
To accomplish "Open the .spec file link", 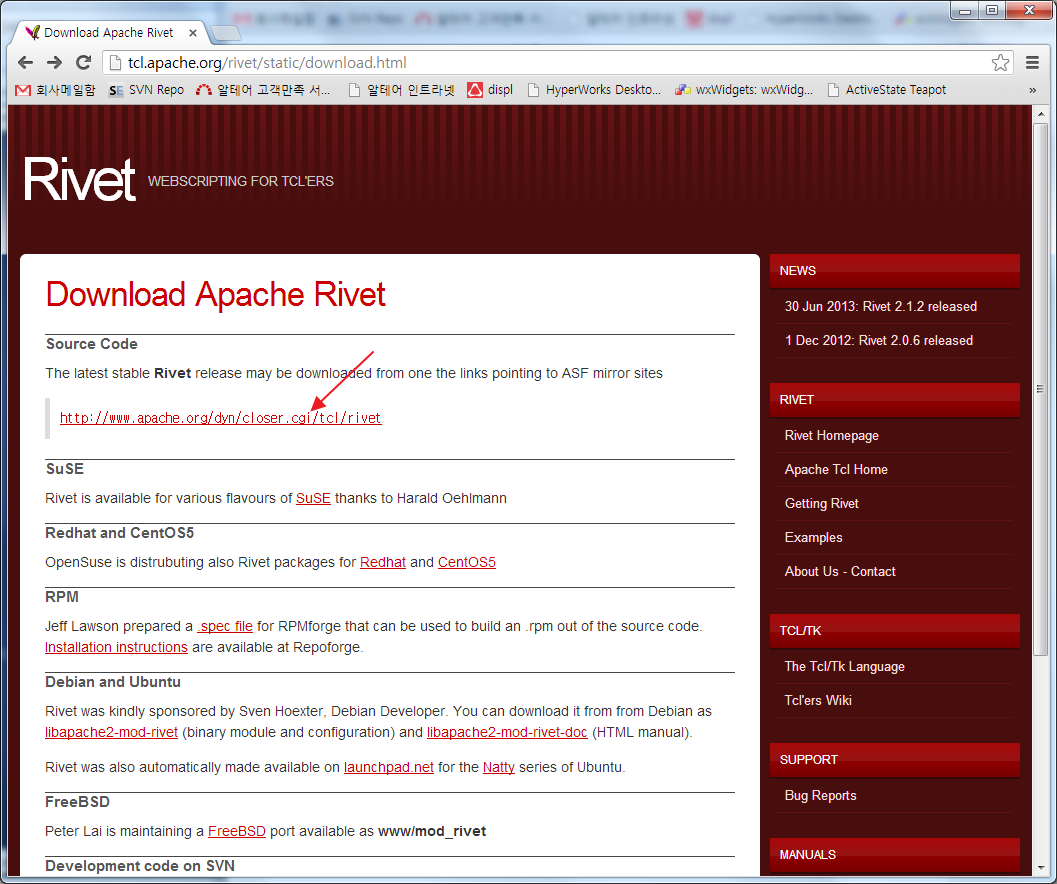I will [225, 626].
